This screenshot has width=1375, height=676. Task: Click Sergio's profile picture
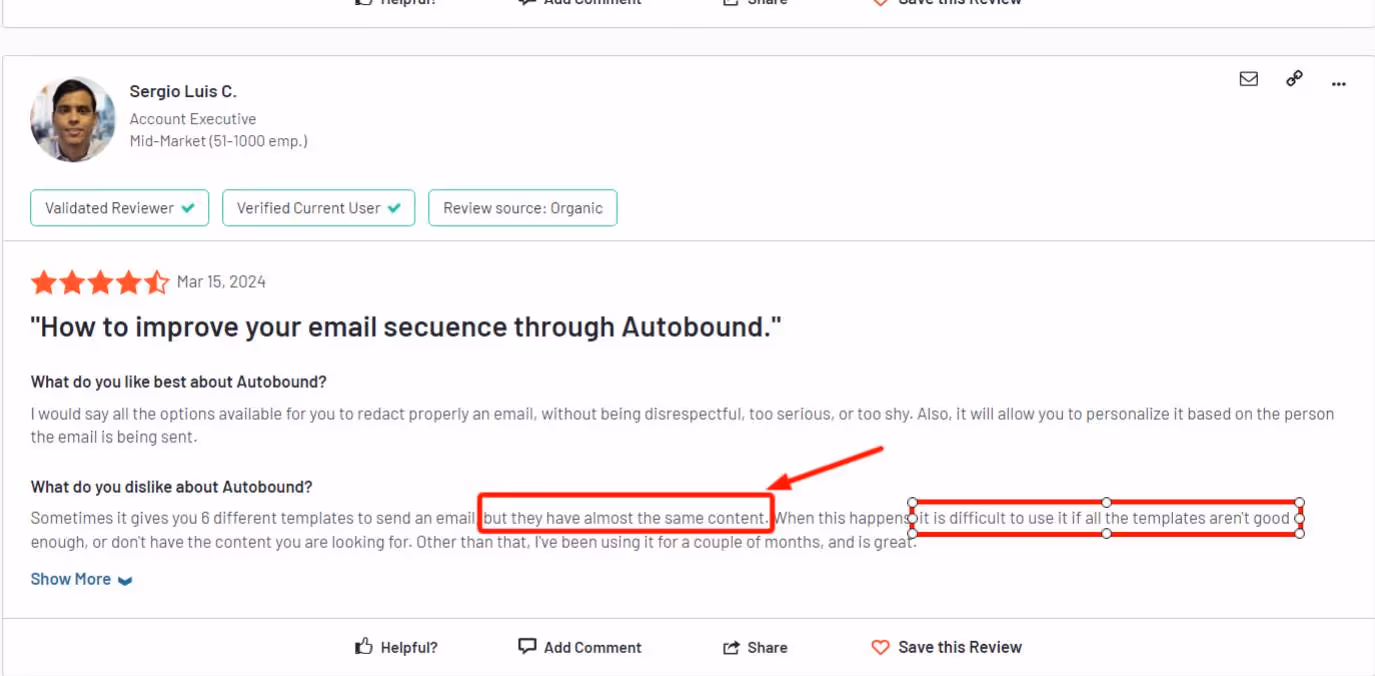73,119
